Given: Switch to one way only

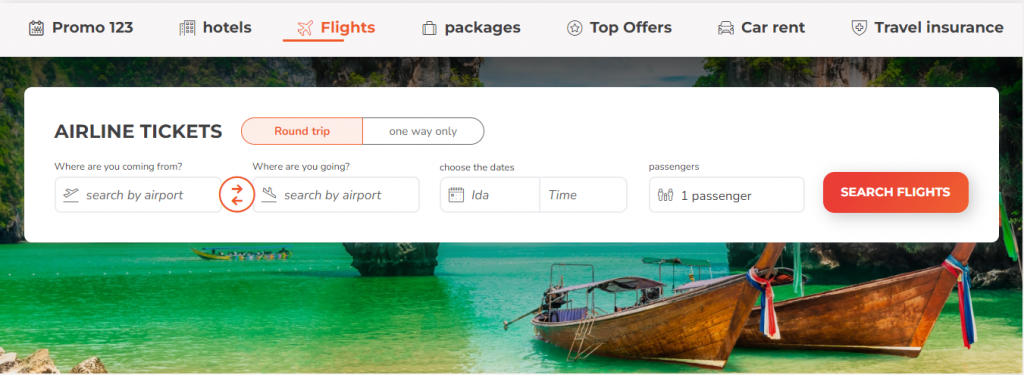Looking at the screenshot, I should point(423,131).
